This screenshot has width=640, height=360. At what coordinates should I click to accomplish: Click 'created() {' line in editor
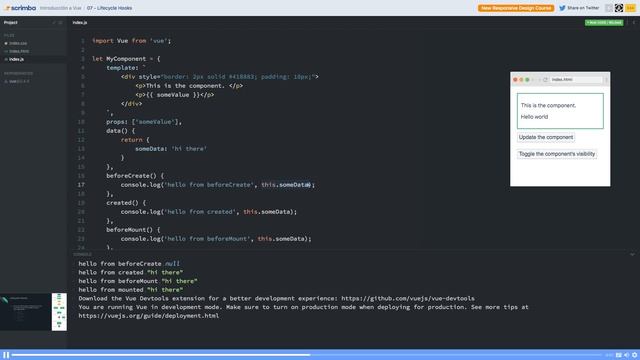tap(126, 203)
